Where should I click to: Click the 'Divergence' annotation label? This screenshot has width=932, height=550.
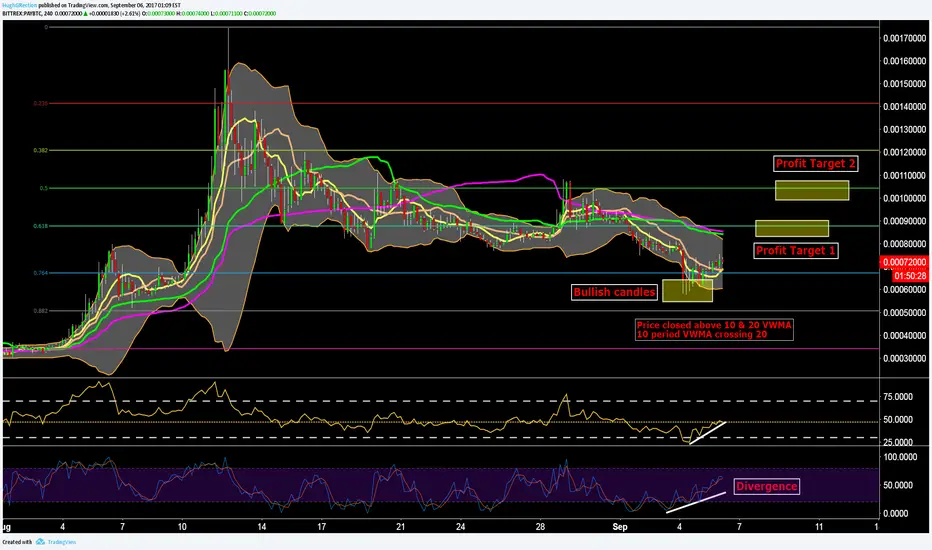point(767,486)
